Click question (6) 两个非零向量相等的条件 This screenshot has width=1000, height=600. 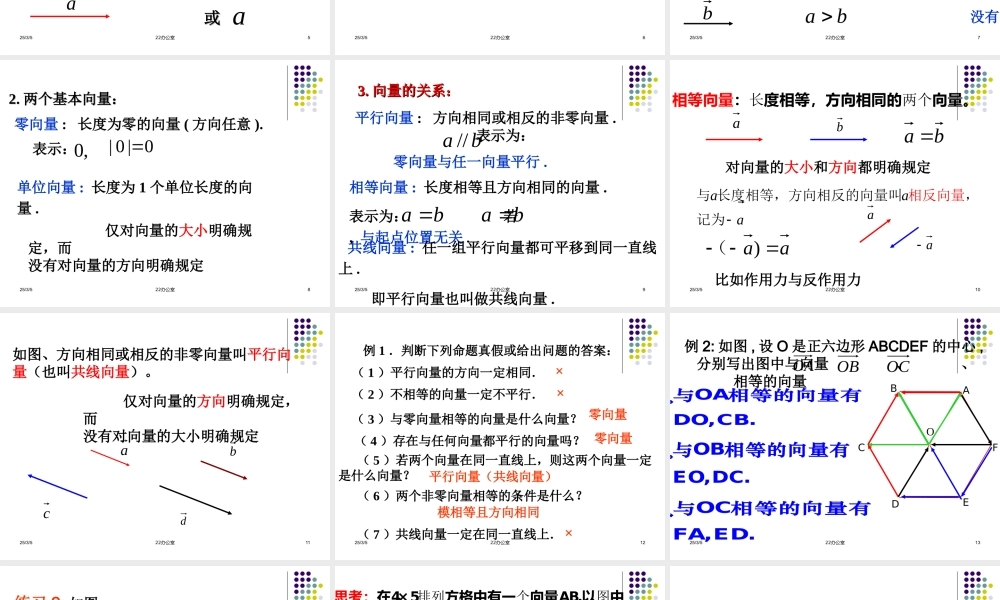(x=471, y=495)
